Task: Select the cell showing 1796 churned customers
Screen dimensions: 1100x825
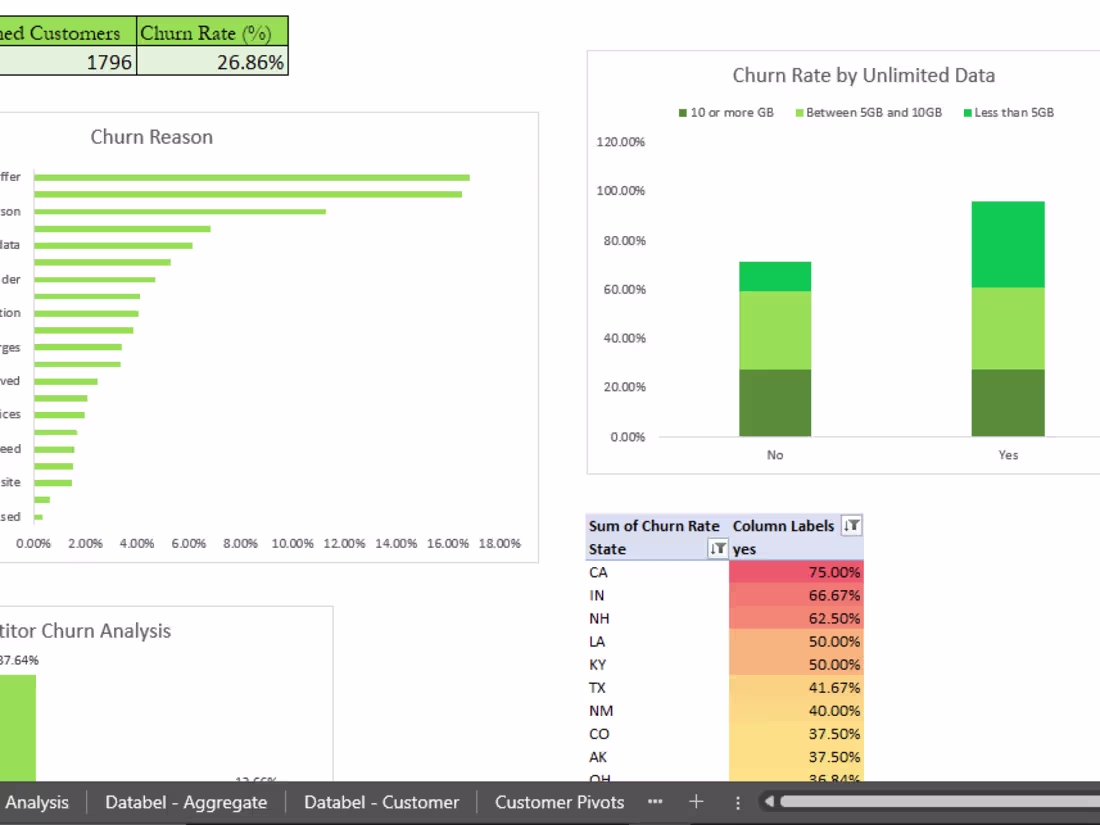Action: pyautogui.click(x=67, y=62)
